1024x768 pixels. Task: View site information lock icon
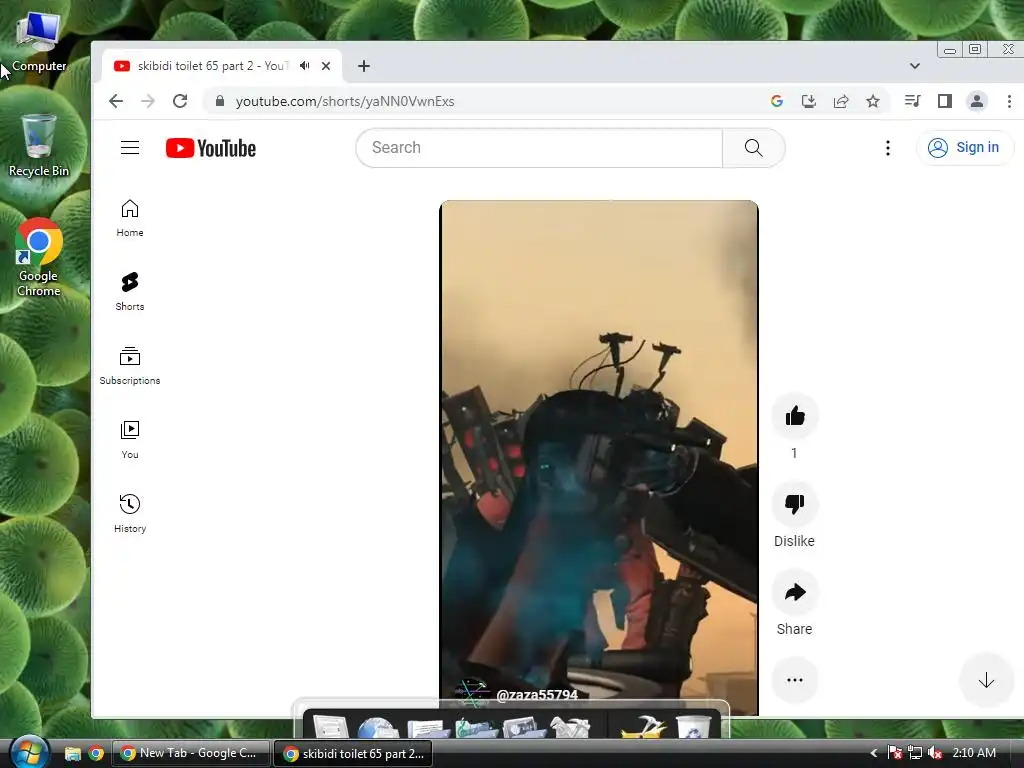click(x=220, y=101)
